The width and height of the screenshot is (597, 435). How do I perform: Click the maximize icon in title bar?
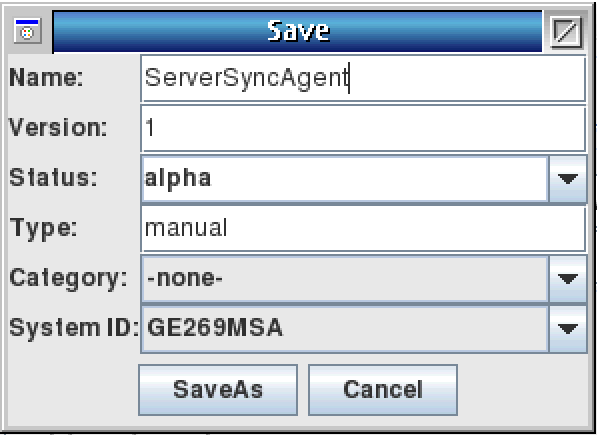pos(566,32)
